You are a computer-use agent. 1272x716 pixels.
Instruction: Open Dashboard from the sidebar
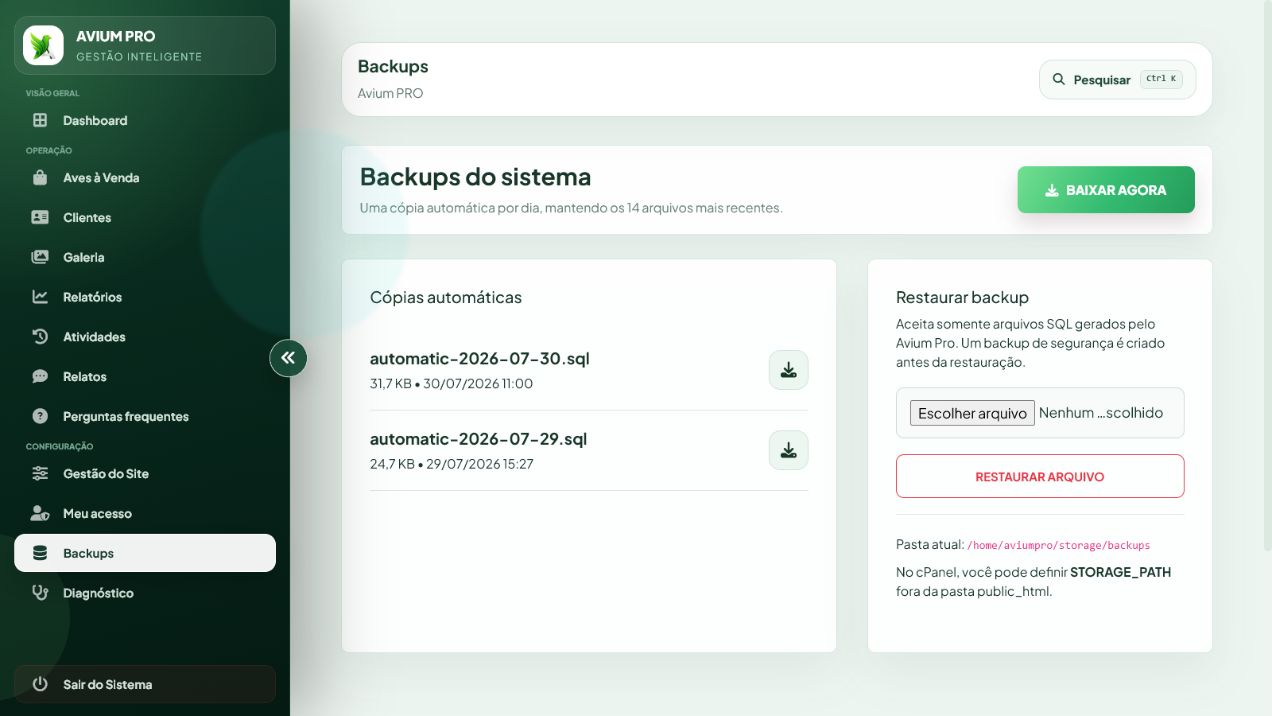coord(145,120)
